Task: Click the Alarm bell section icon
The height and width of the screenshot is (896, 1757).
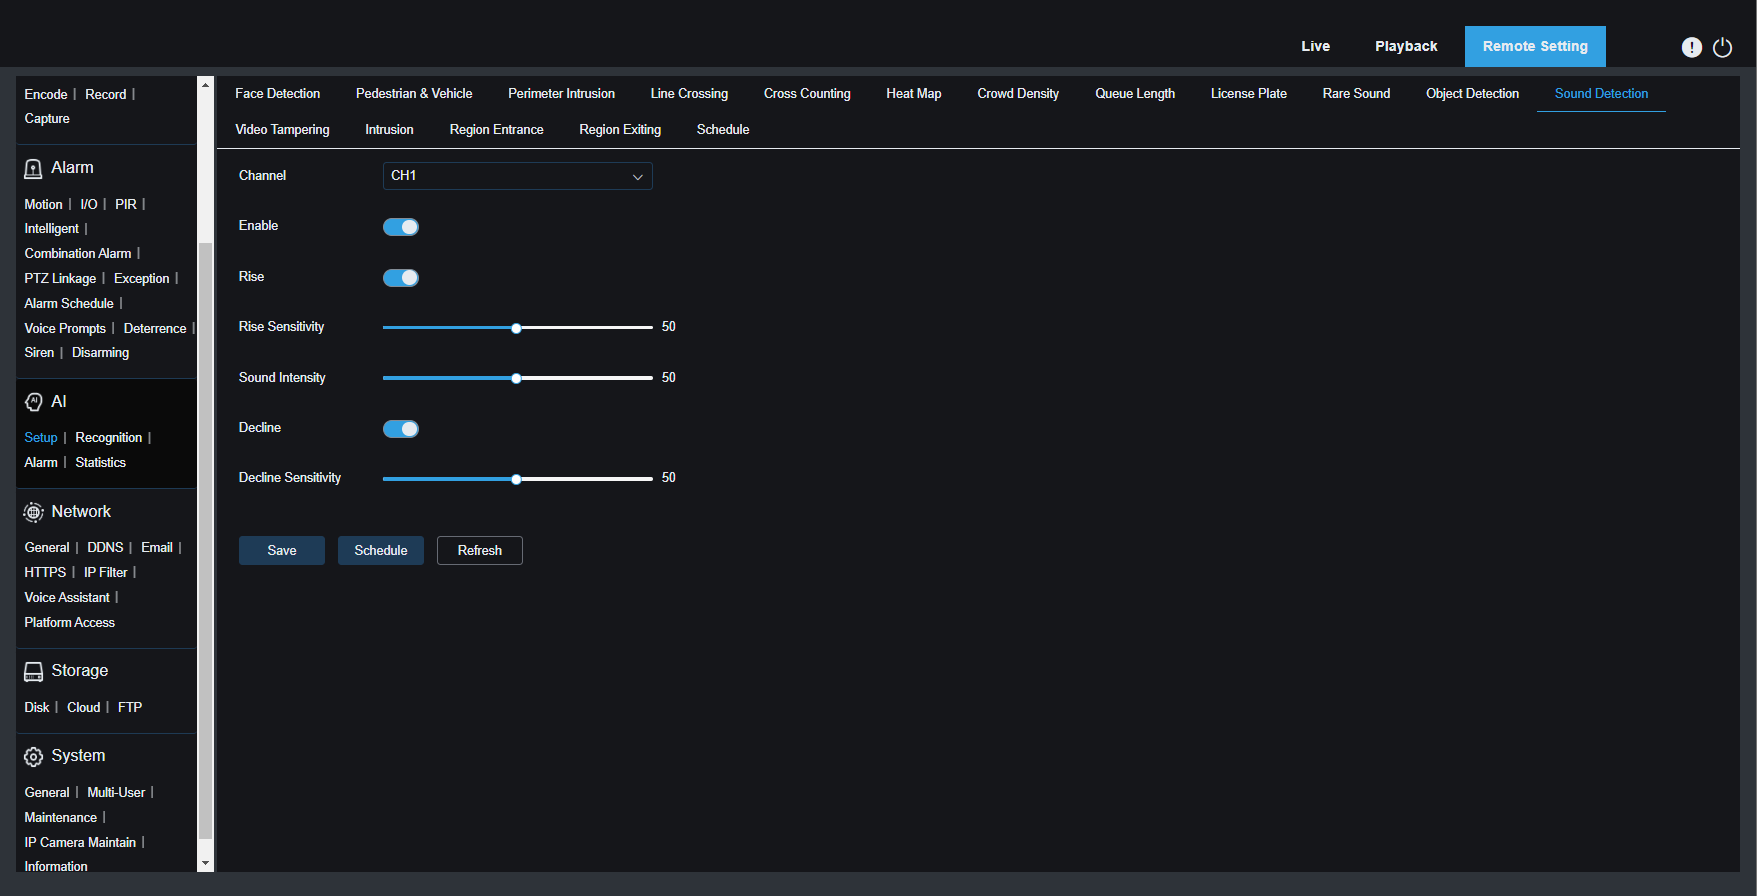Action: pos(33,168)
